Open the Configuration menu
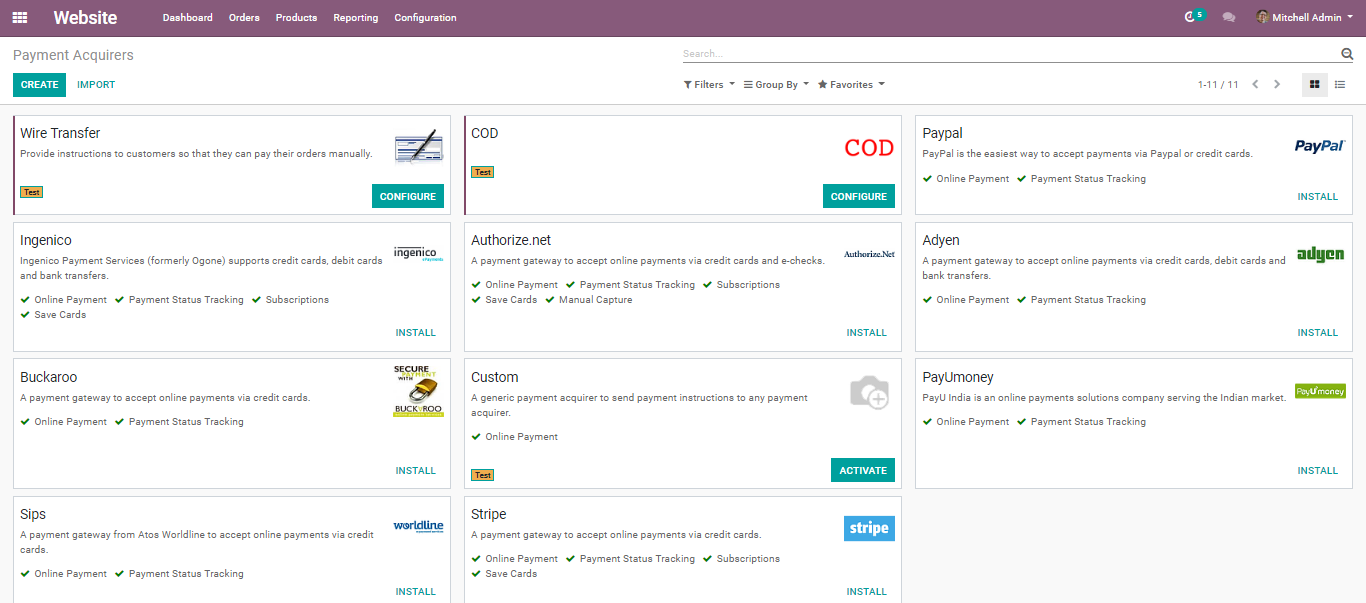The height and width of the screenshot is (603, 1366). [x=425, y=18]
